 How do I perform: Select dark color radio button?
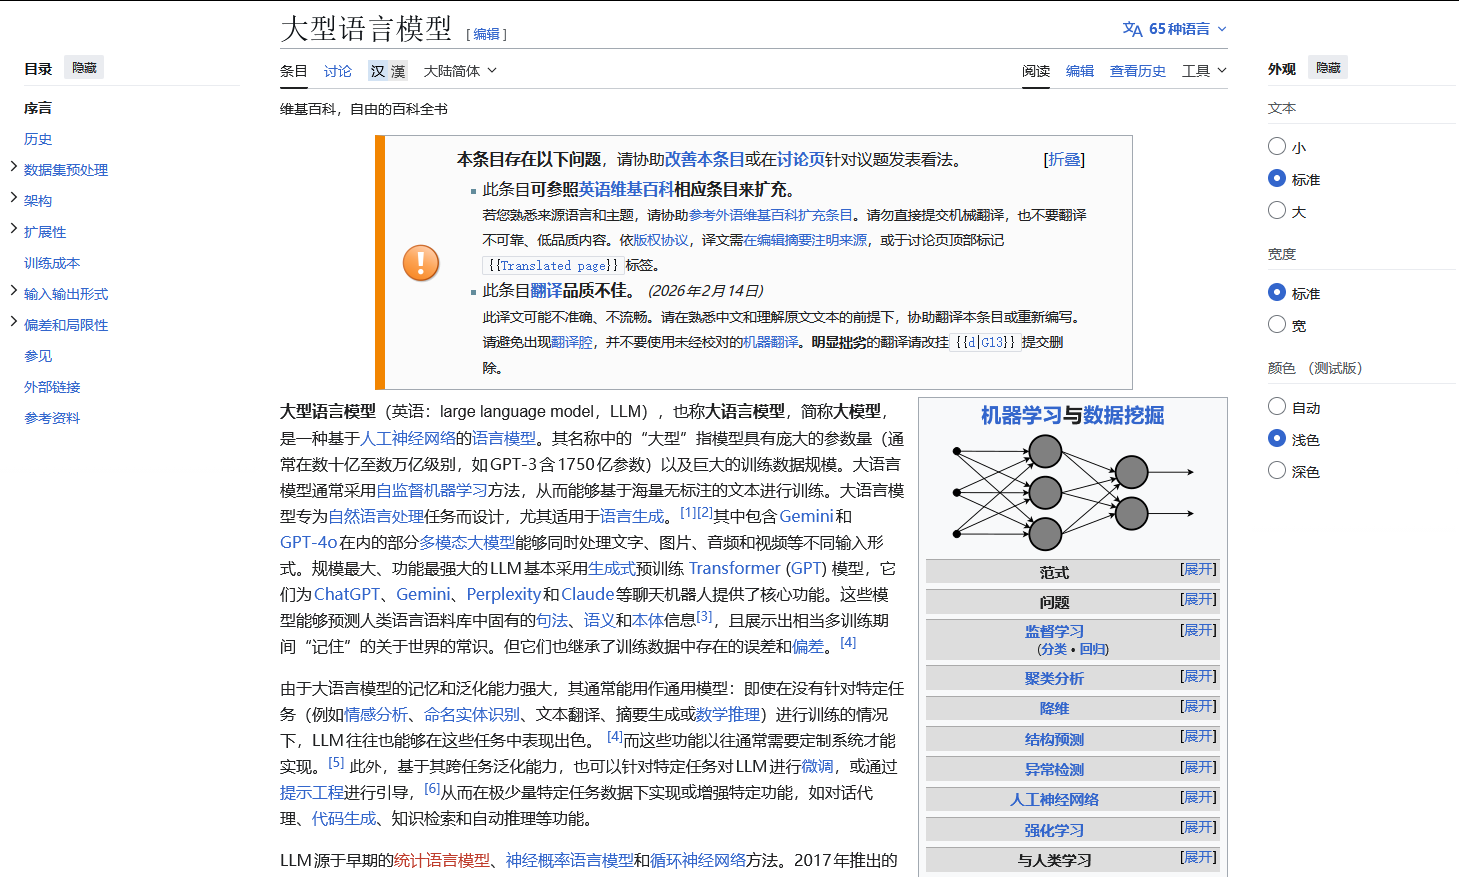pyautogui.click(x=1277, y=471)
